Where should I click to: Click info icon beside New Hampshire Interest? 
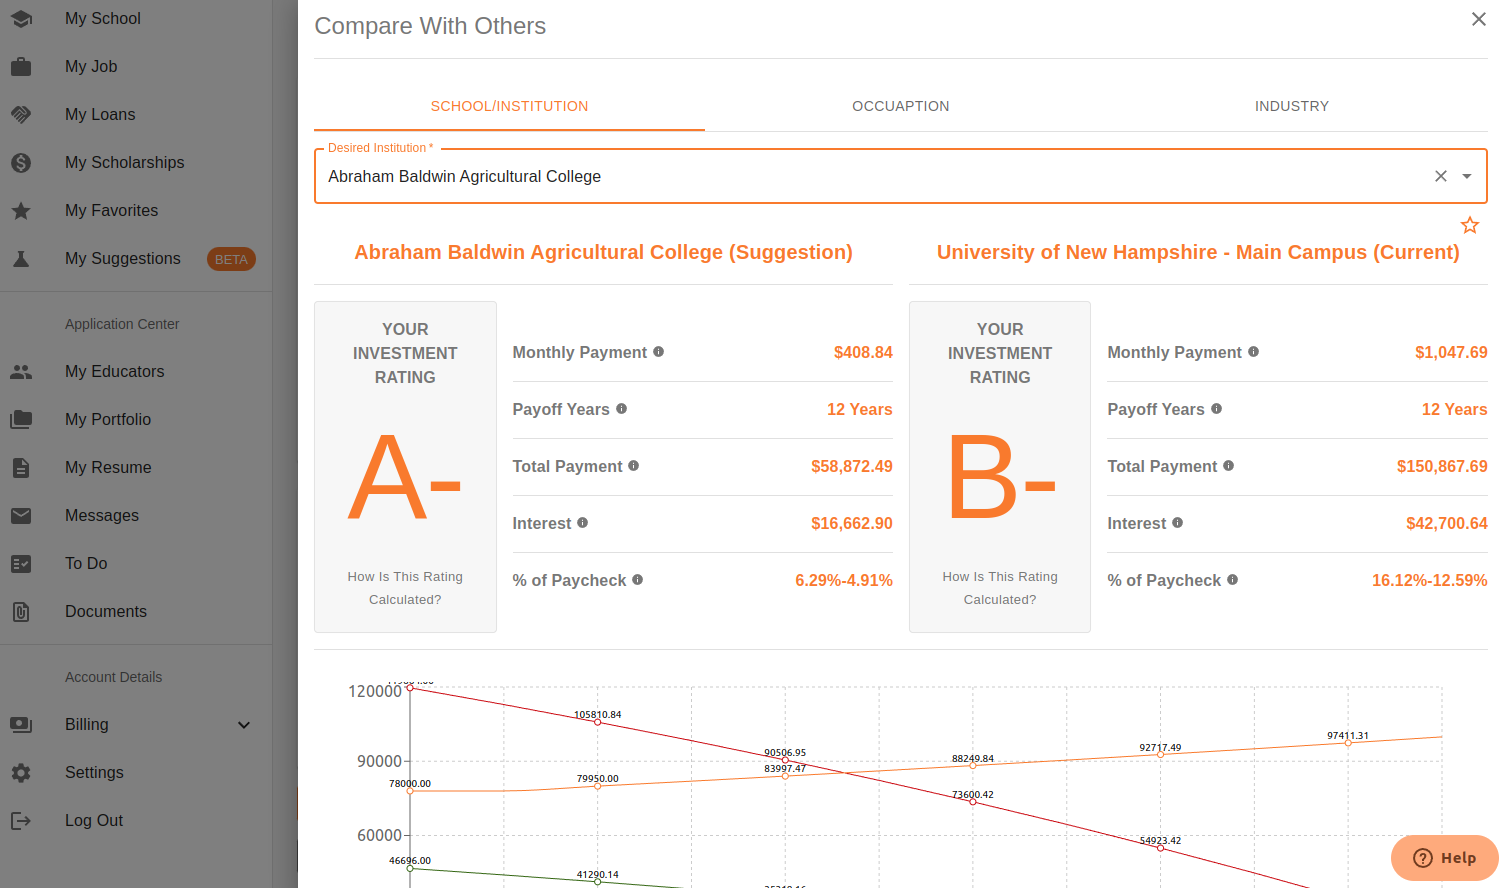tap(1178, 523)
